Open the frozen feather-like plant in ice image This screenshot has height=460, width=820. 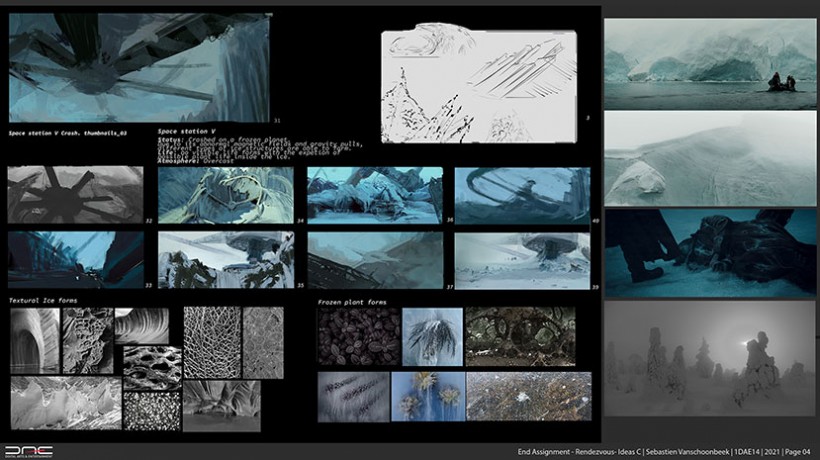(432, 337)
